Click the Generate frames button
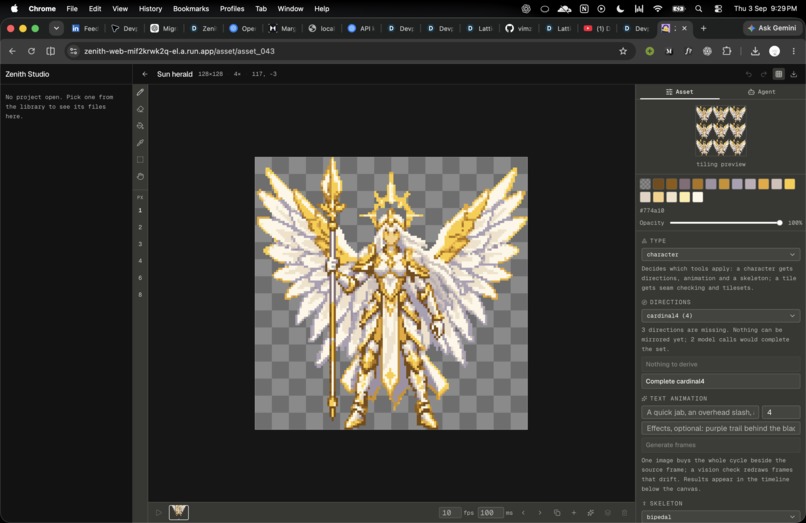 (x=720, y=445)
